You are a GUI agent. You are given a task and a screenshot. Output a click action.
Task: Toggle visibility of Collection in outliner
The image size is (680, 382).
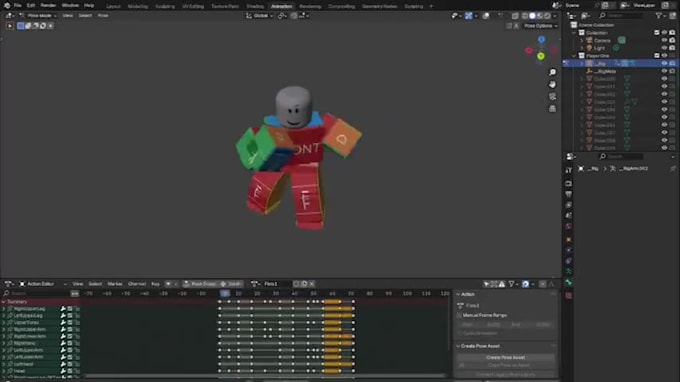(x=664, y=33)
